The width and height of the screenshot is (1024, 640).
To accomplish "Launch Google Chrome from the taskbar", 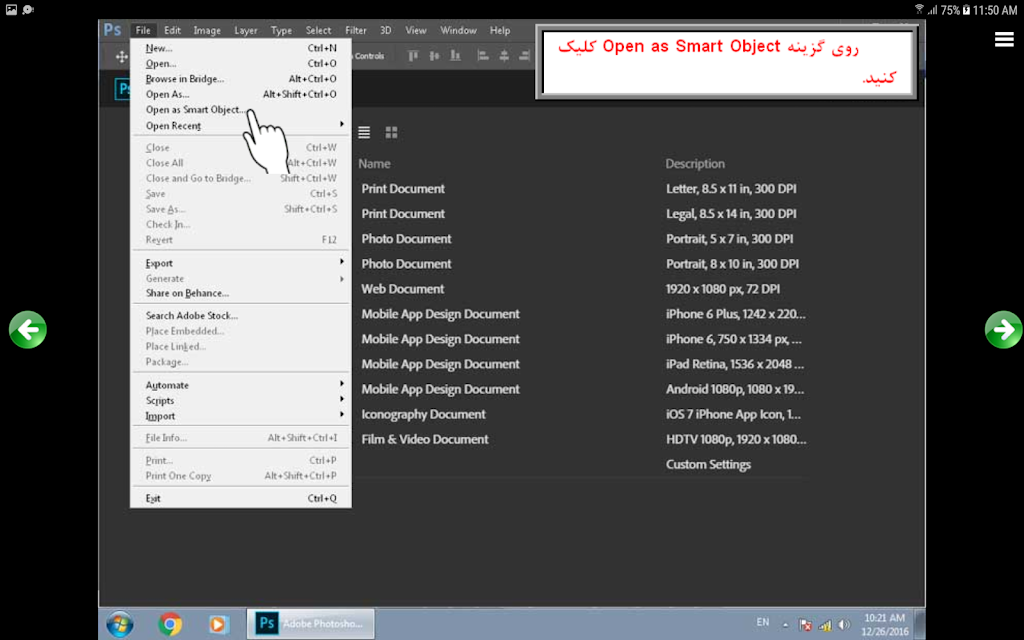I will pyautogui.click(x=170, y=624).
